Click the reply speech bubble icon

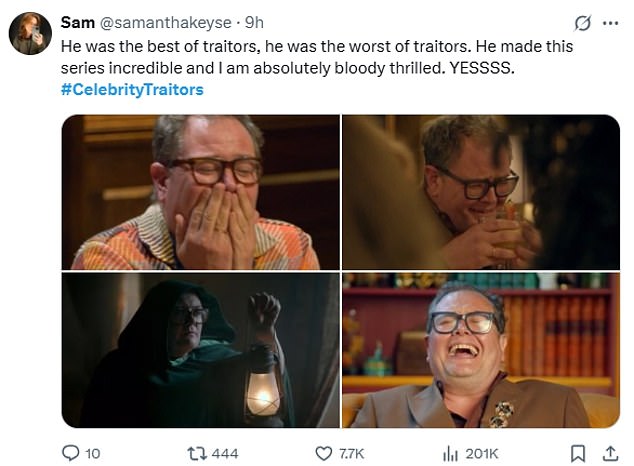(71, 453)
